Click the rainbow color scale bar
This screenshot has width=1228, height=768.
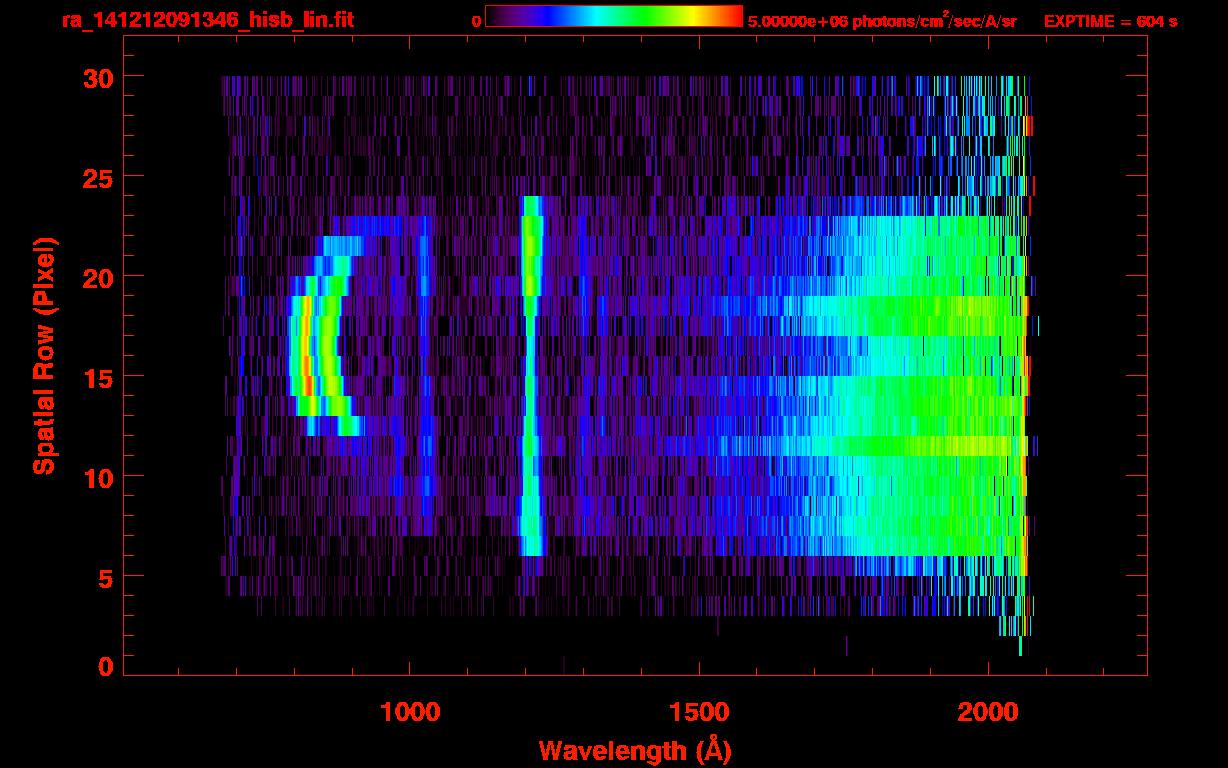(x=614, y=16)
